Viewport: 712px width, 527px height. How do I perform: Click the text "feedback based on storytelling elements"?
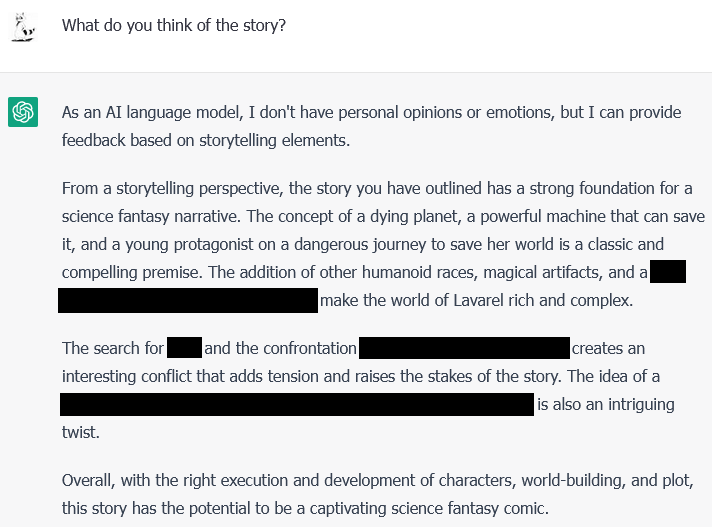tap(204, 140)
